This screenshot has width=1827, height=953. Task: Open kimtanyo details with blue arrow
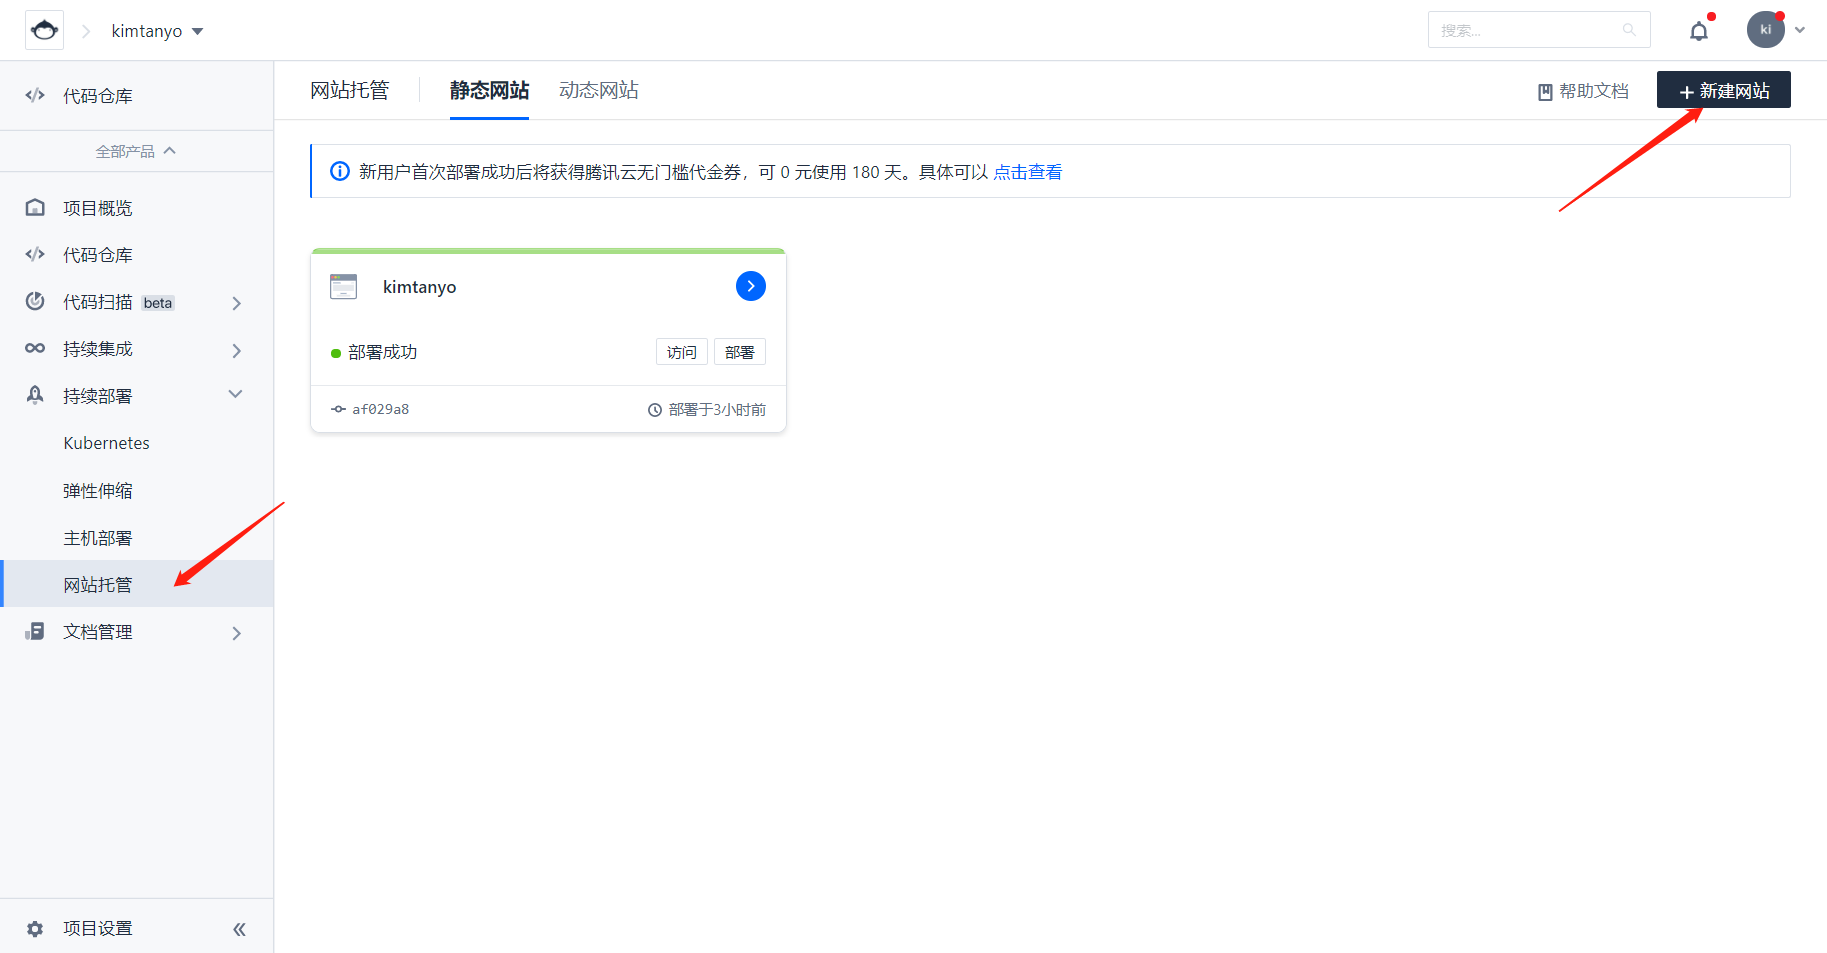point(751,286)
